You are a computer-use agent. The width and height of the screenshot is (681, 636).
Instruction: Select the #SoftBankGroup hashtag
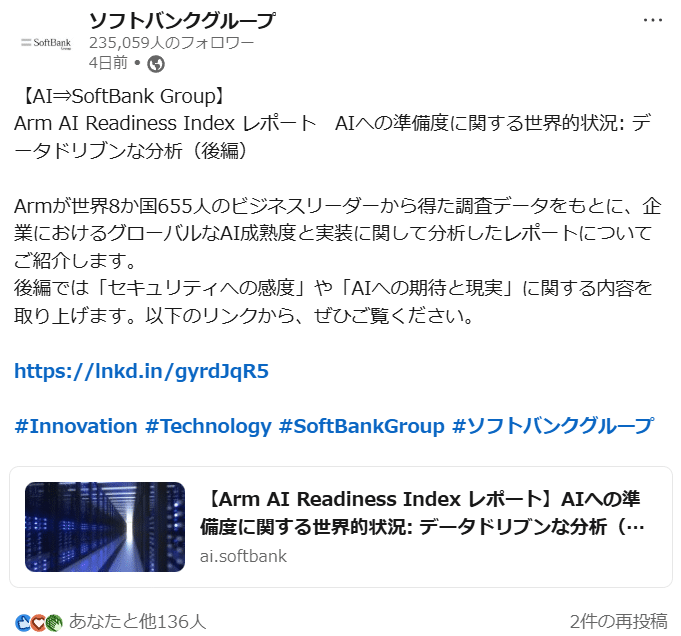pyautogui.click(x=362, y=426)
